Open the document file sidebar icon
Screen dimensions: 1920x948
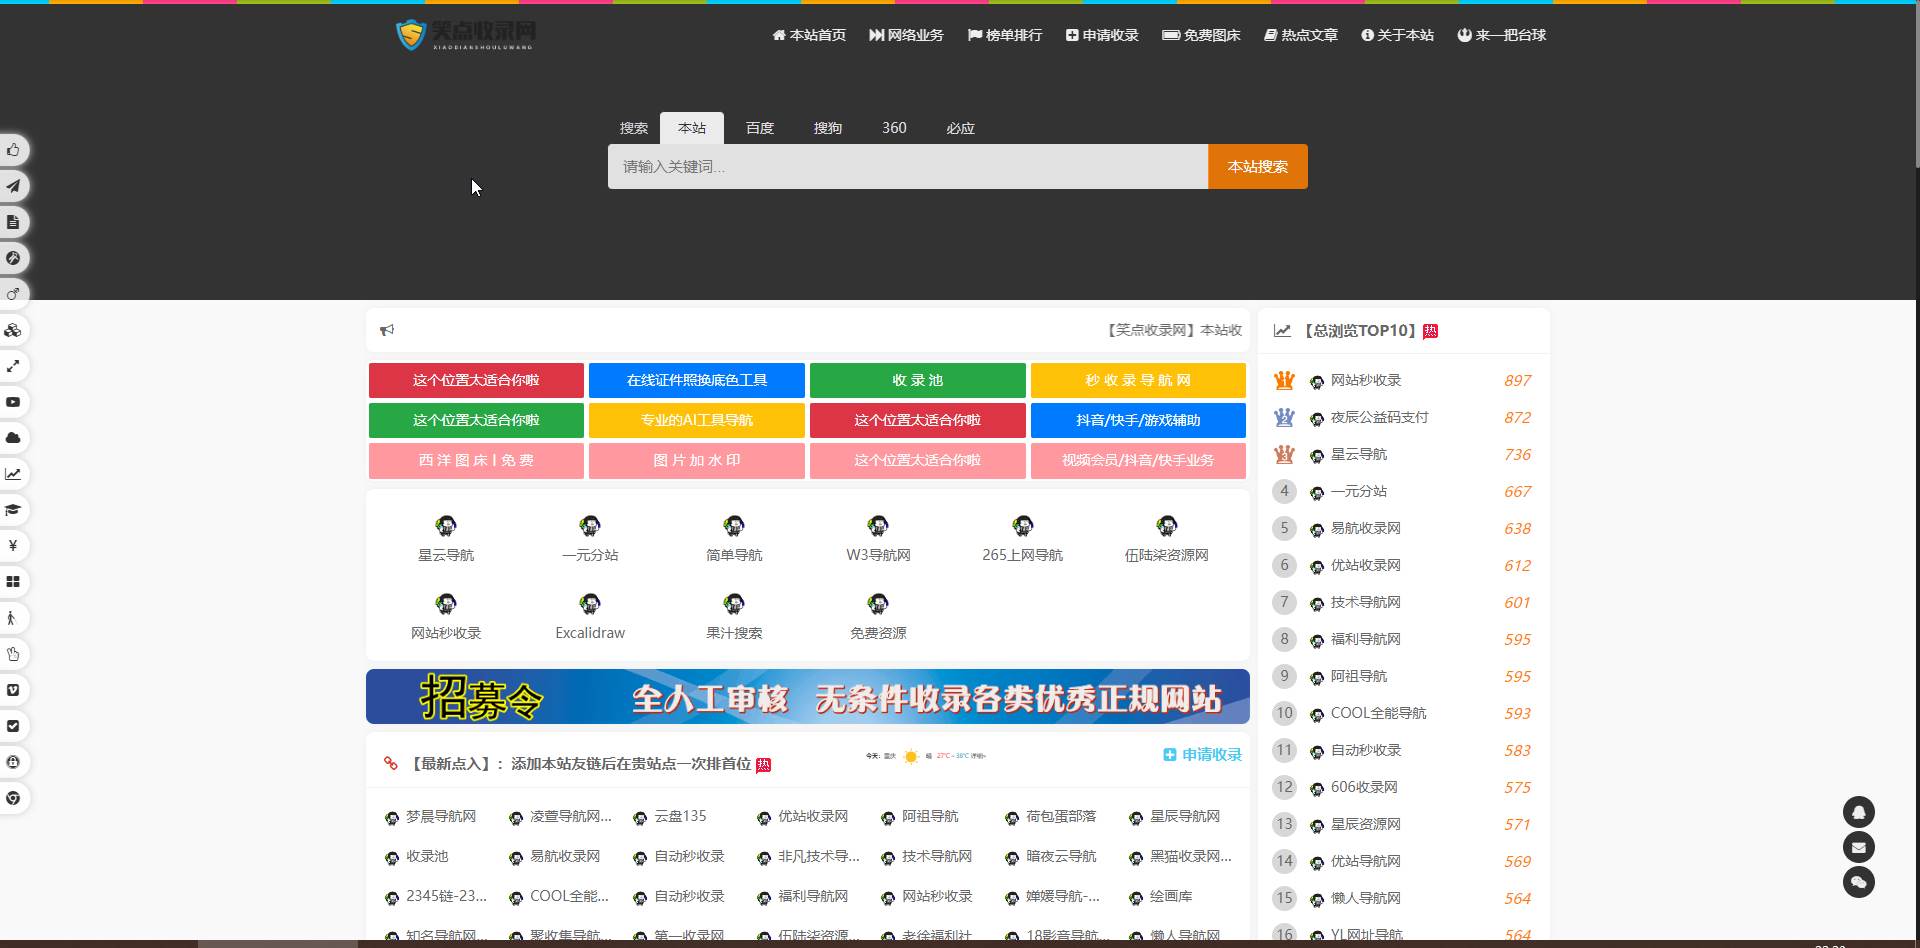(13, 222)
